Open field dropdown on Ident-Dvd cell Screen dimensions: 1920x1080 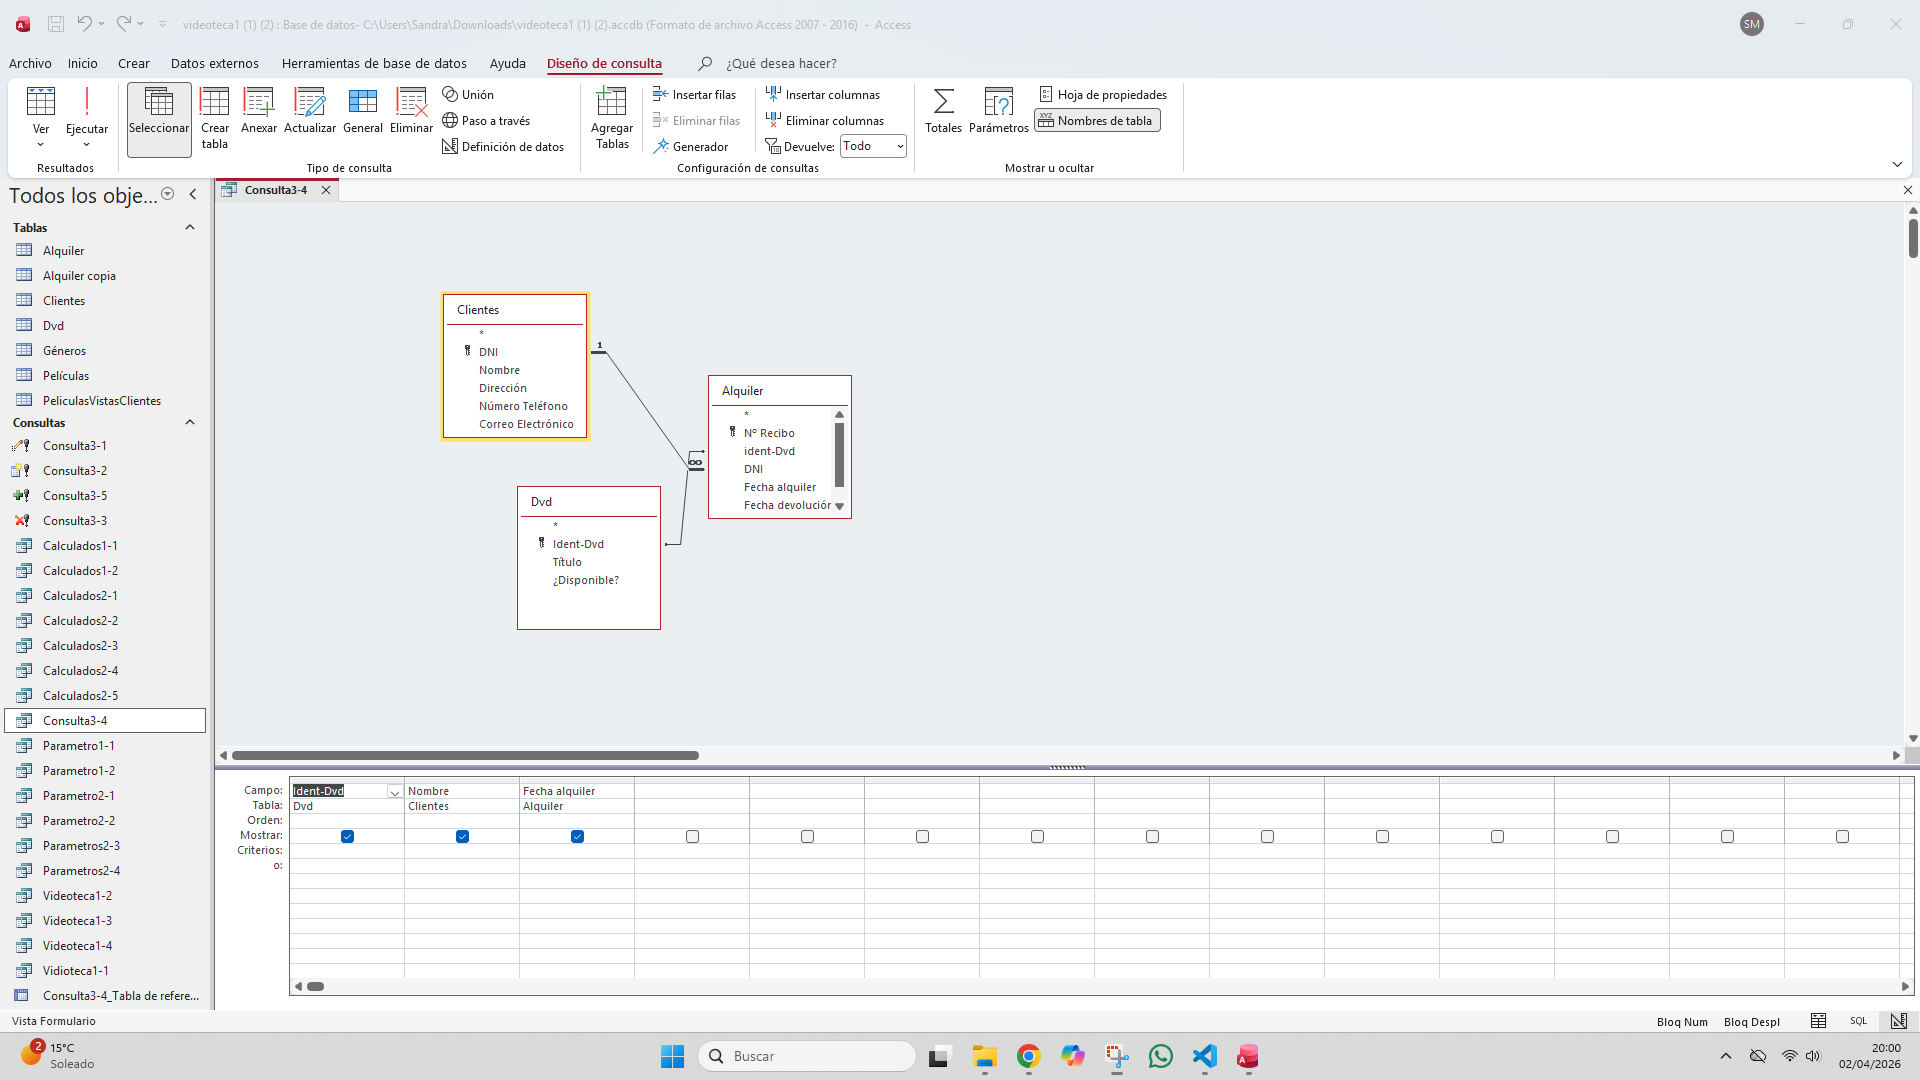click(x=394, y=790)
